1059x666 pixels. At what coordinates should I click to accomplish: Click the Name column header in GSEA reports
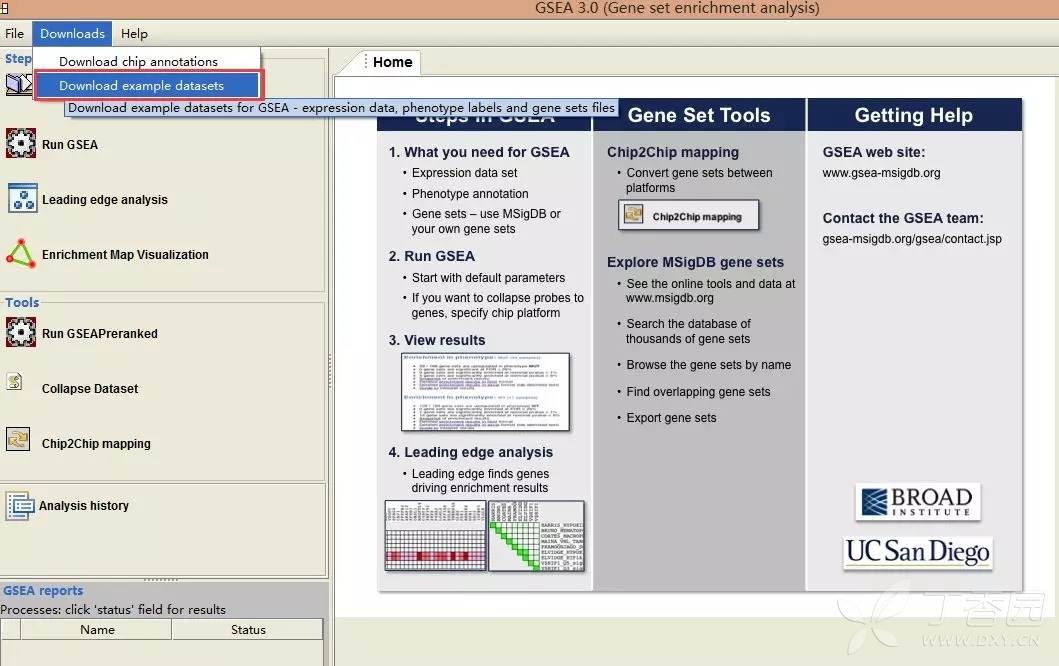pos(97,630)
